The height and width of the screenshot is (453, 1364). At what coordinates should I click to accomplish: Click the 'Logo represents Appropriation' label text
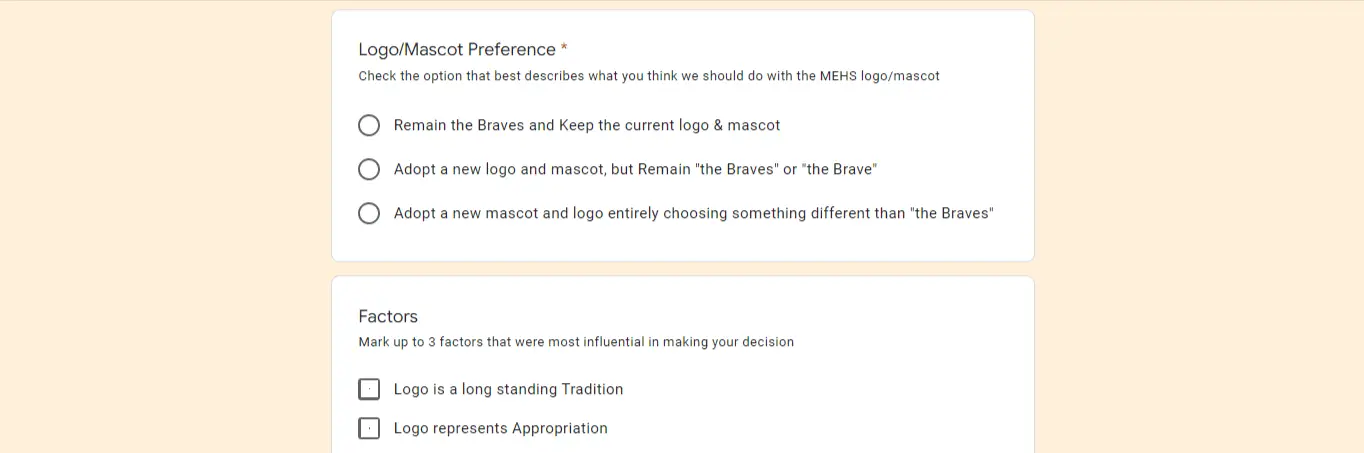(x=501, y=428)
